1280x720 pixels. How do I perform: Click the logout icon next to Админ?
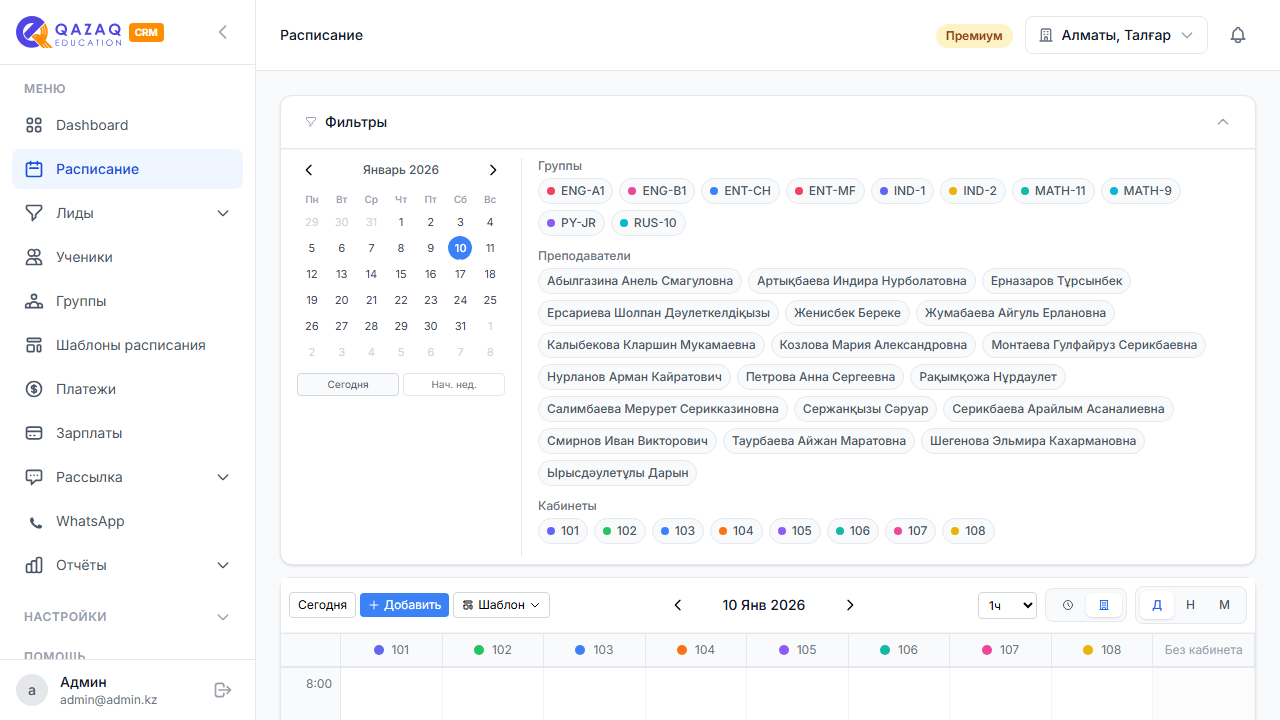tap(223, 690)
